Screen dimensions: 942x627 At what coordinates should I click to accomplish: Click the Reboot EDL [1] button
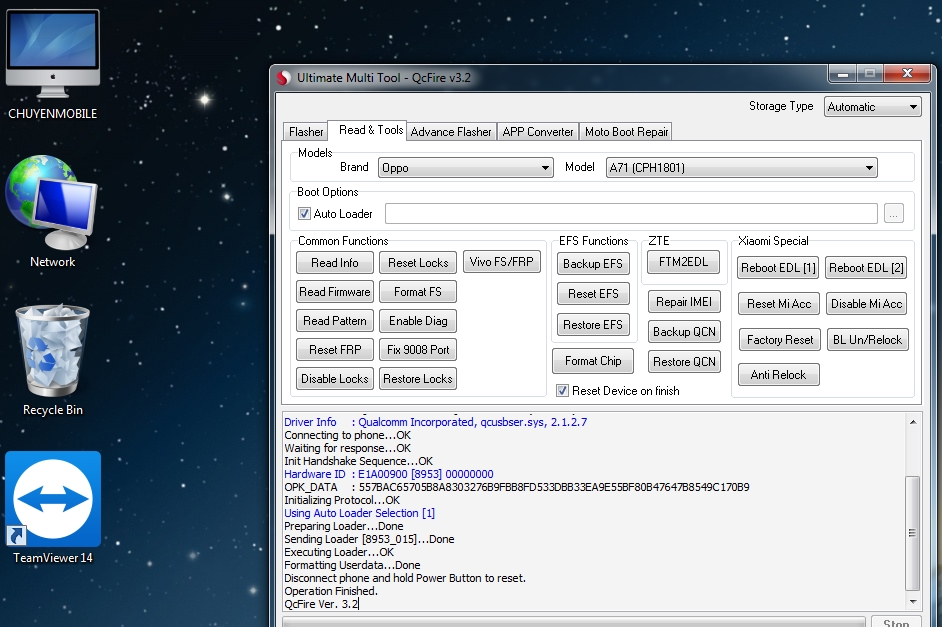click(778, 268)
